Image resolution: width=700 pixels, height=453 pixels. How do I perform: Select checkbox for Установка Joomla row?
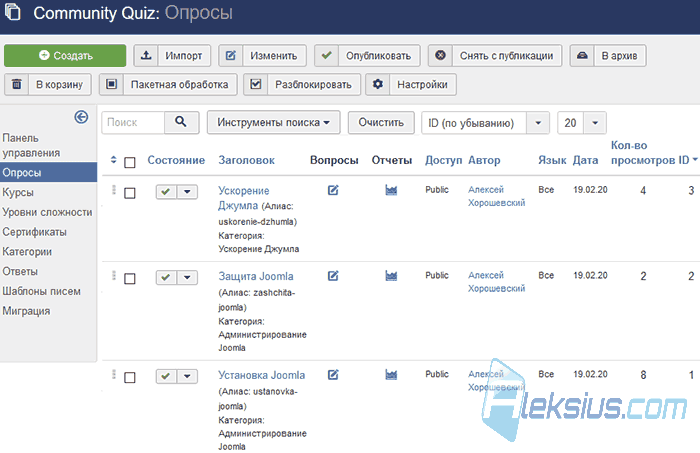tap(130, 378)
